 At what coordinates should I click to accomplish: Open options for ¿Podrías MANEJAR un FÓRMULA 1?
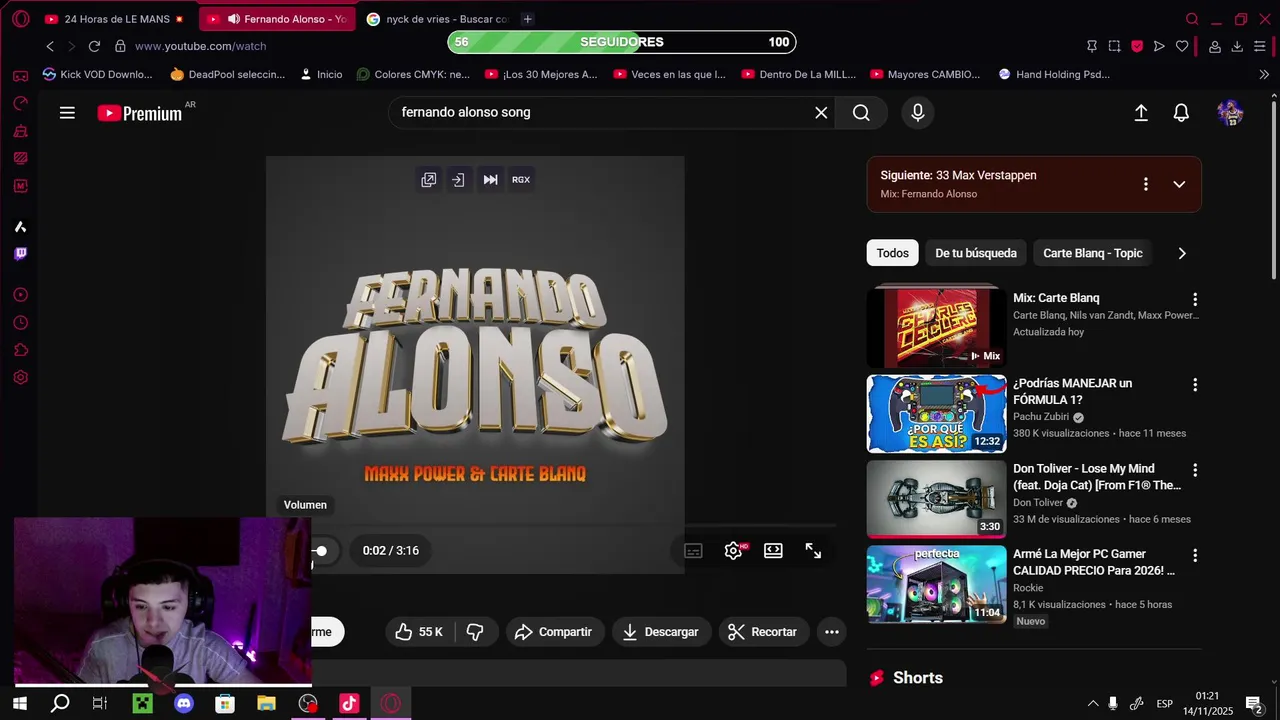click(x=1194, y=385)
